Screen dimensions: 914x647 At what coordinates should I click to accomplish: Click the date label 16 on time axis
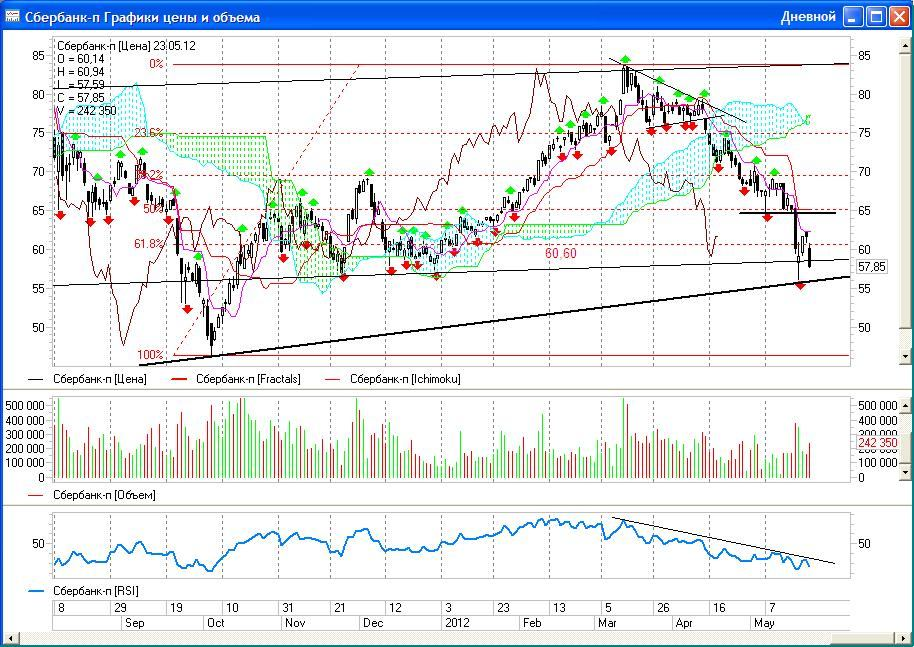(719, 607)
